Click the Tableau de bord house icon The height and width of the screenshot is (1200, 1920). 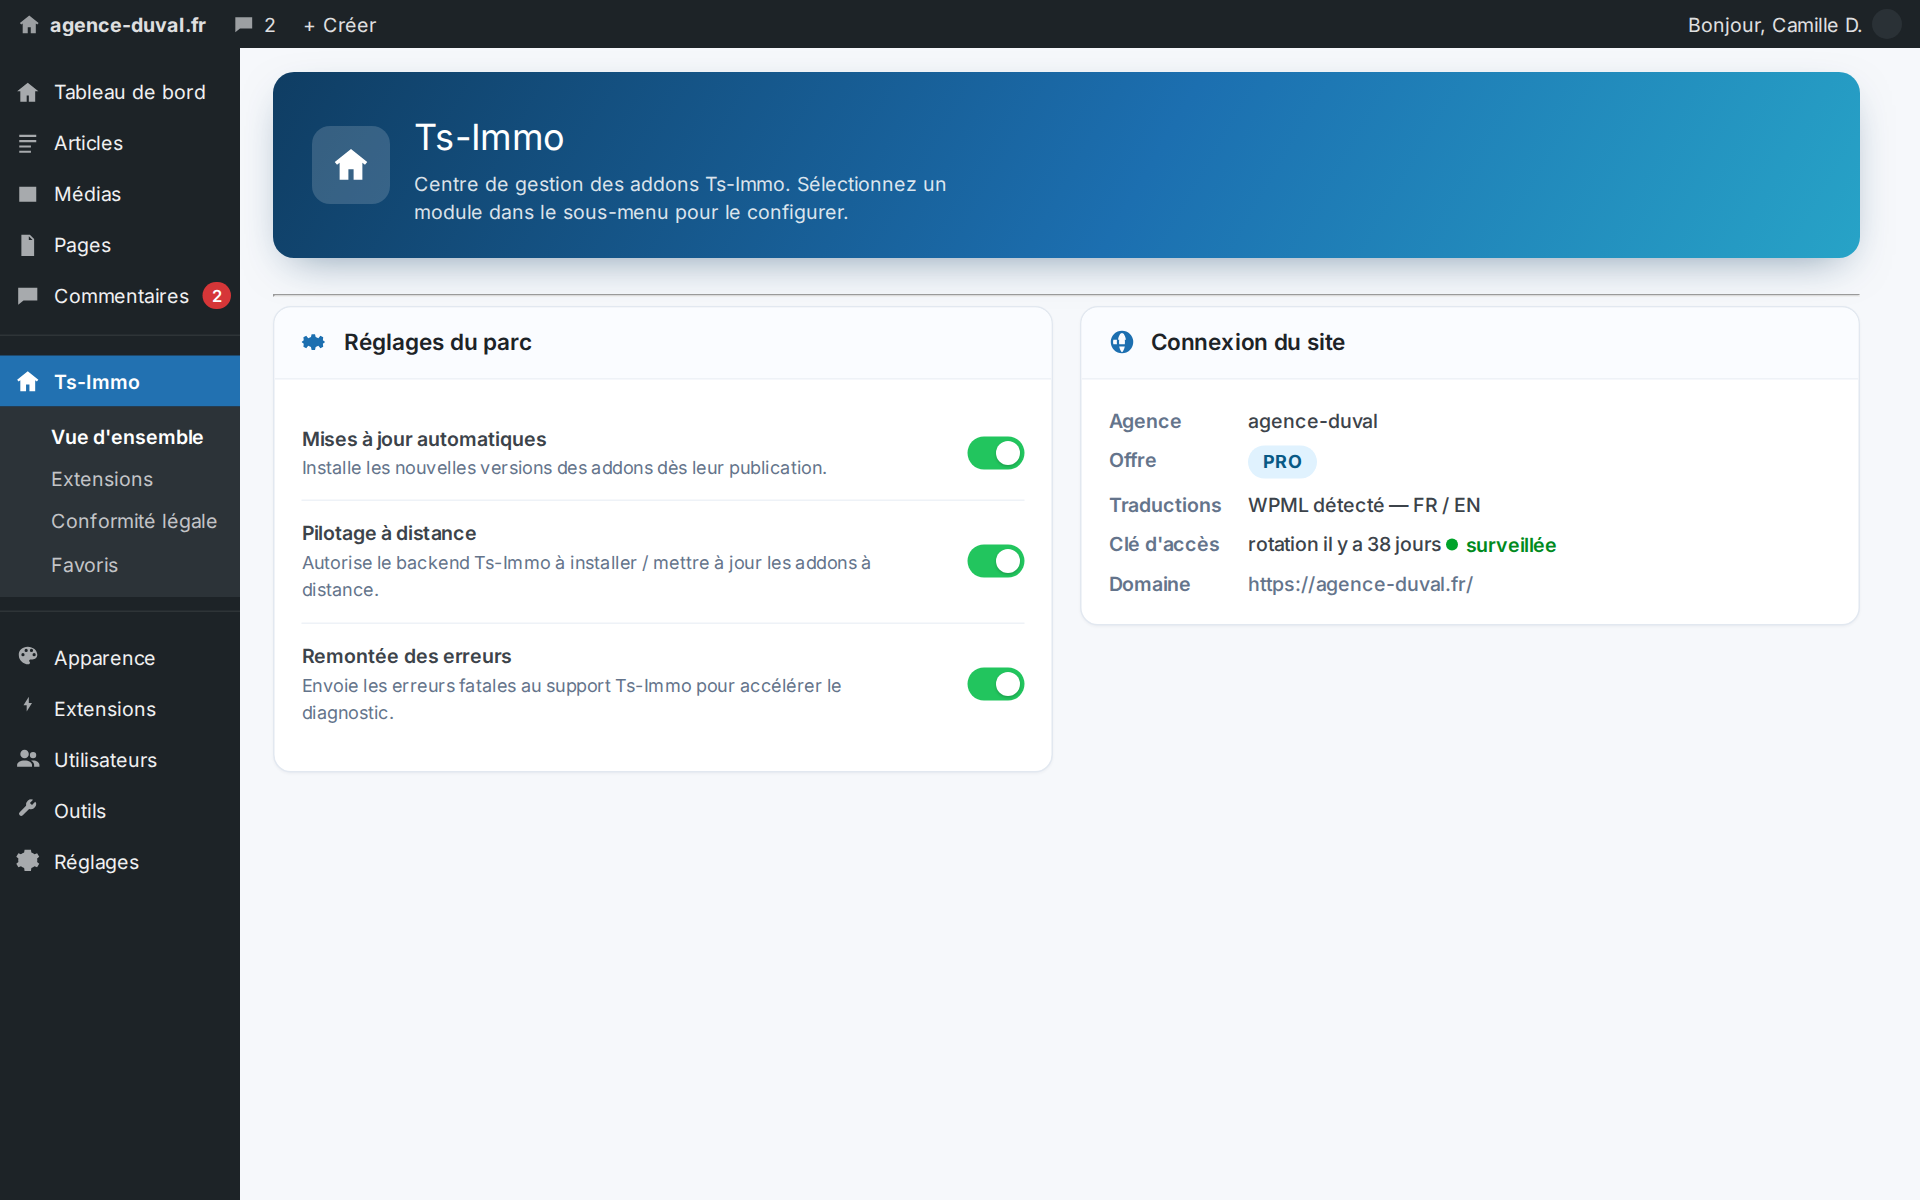pos(28,92)
